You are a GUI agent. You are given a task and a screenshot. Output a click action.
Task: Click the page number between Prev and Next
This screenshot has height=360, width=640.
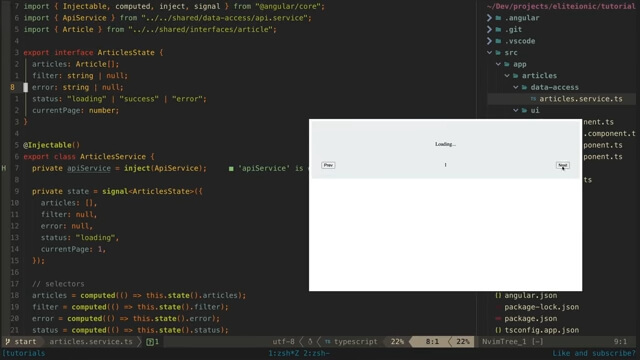(445, 165)
